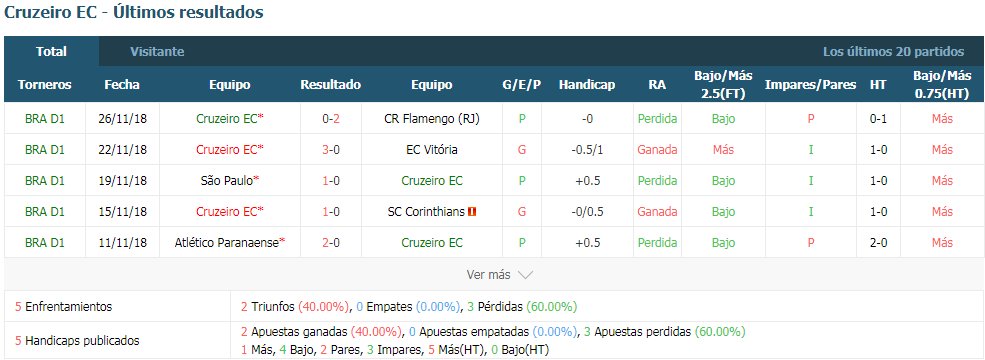This screenshot has height=360, width=985.
Task: Open the 2-0 result on 11/11/18
Action: click(x=330, y=243)
